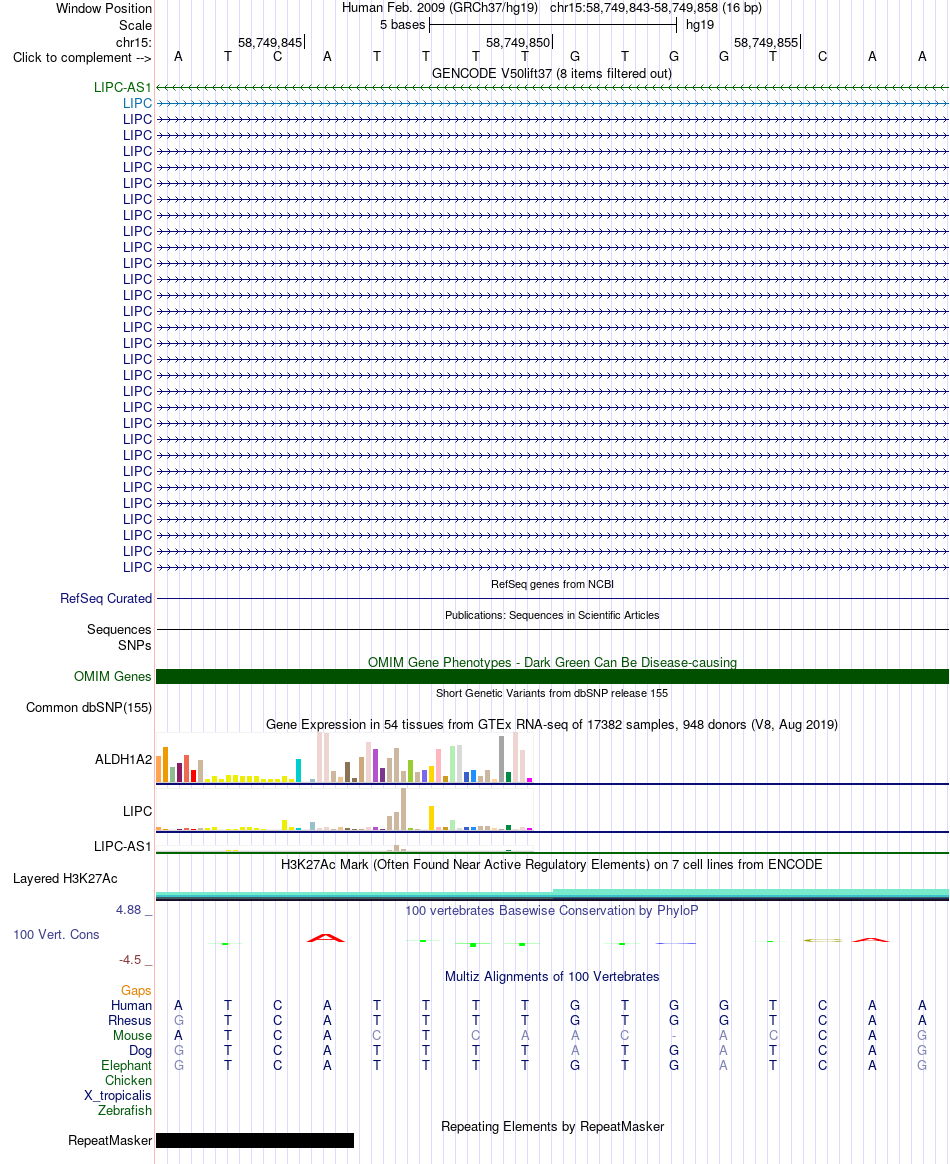Image resolution: width=950 pixels, height=1164 pixels.
Task: Open the ALDH1A2 GTEx expression bar chart
Action: coord(344,758)
